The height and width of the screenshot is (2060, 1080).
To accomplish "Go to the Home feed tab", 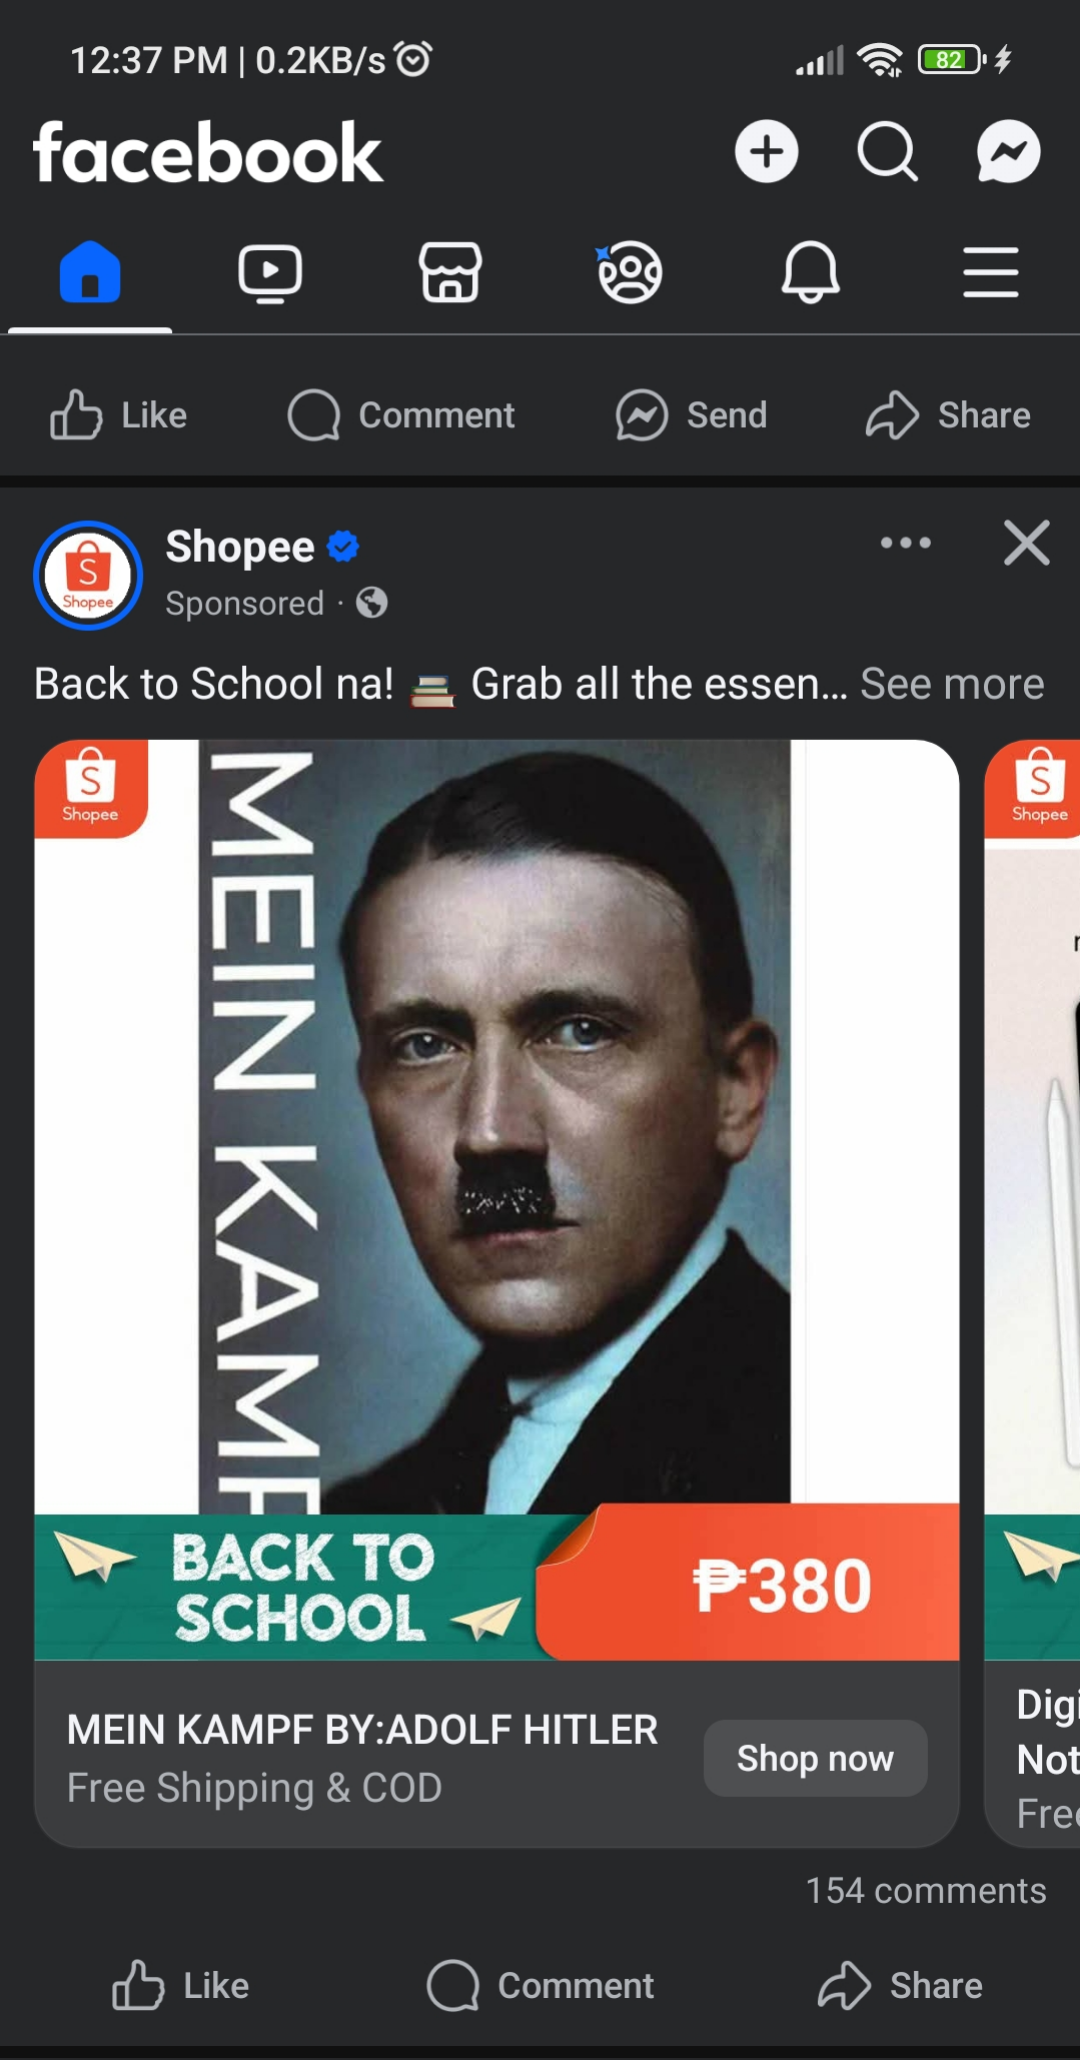I will (x=90, y=272).
